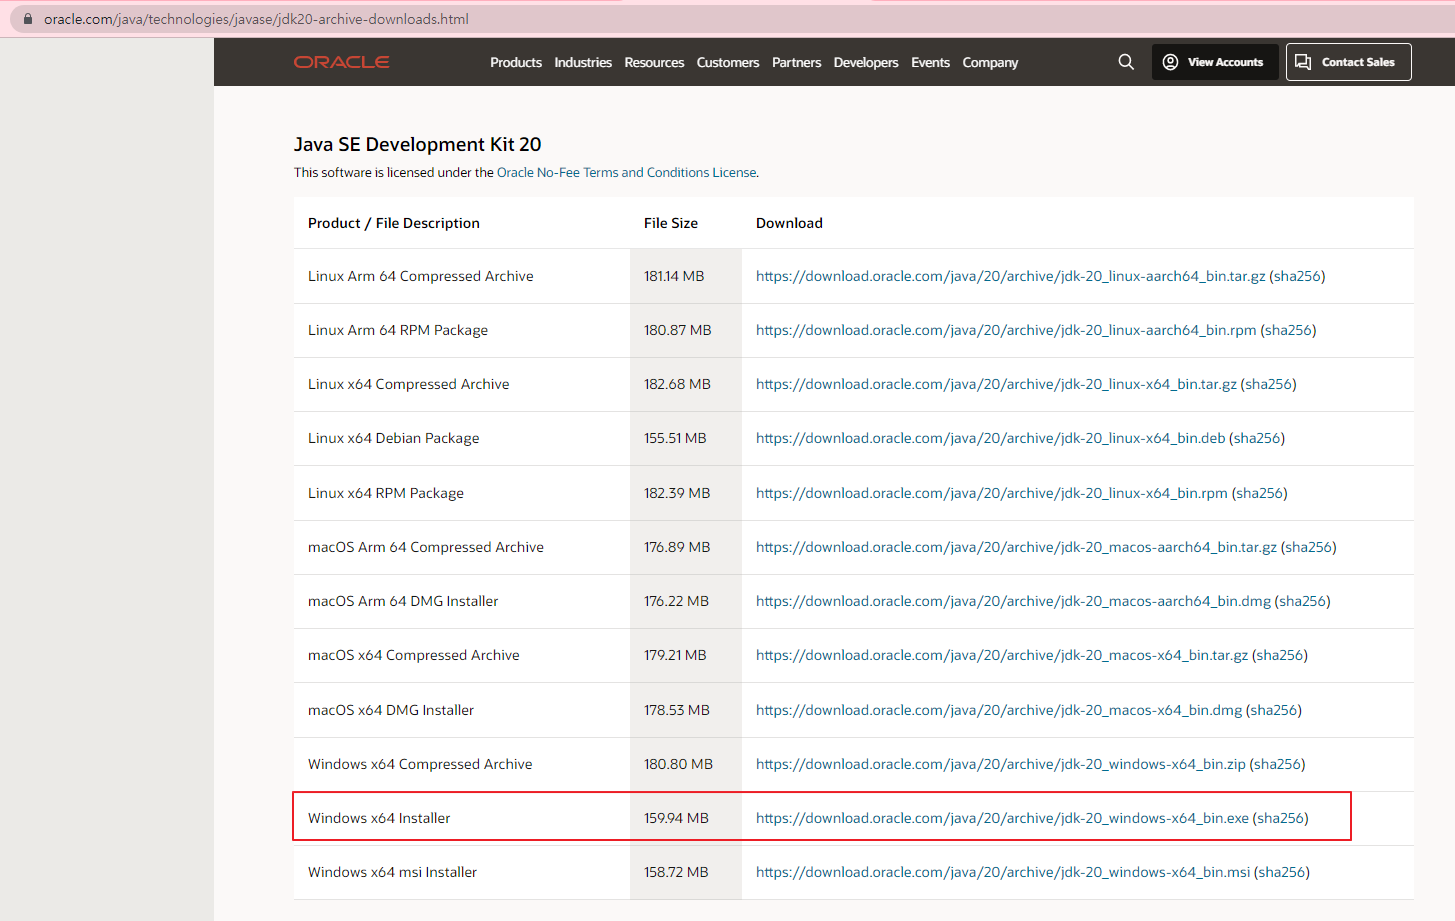Download jdk-20_linux-x64_bin.deb link
The height and width of the screenshot is (921, 1455).
tap(990, 438)
